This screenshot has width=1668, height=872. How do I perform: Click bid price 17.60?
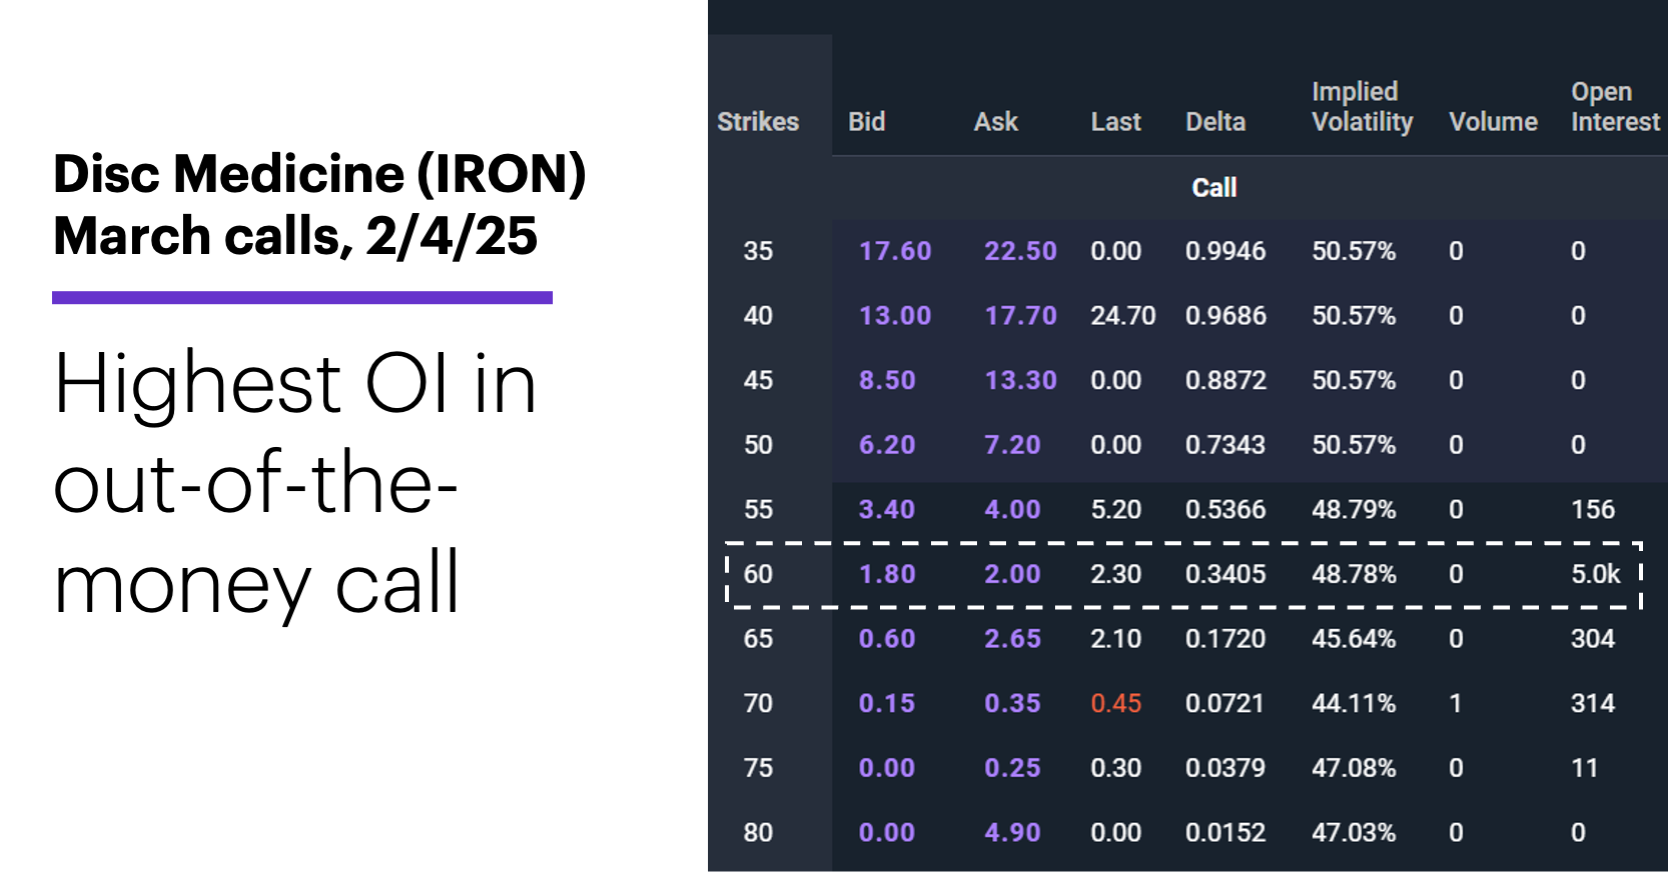click(x=895, y=251)
